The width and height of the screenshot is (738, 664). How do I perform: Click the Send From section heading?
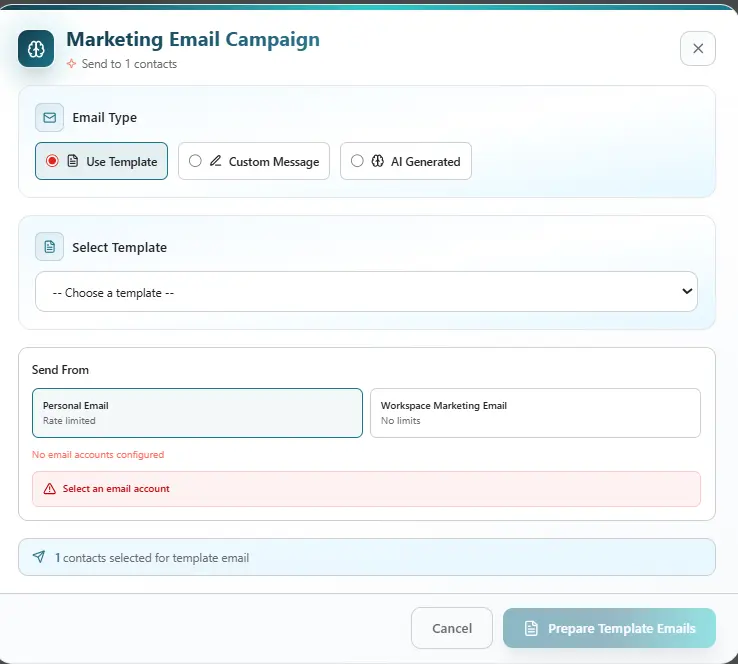click(60, 370)
